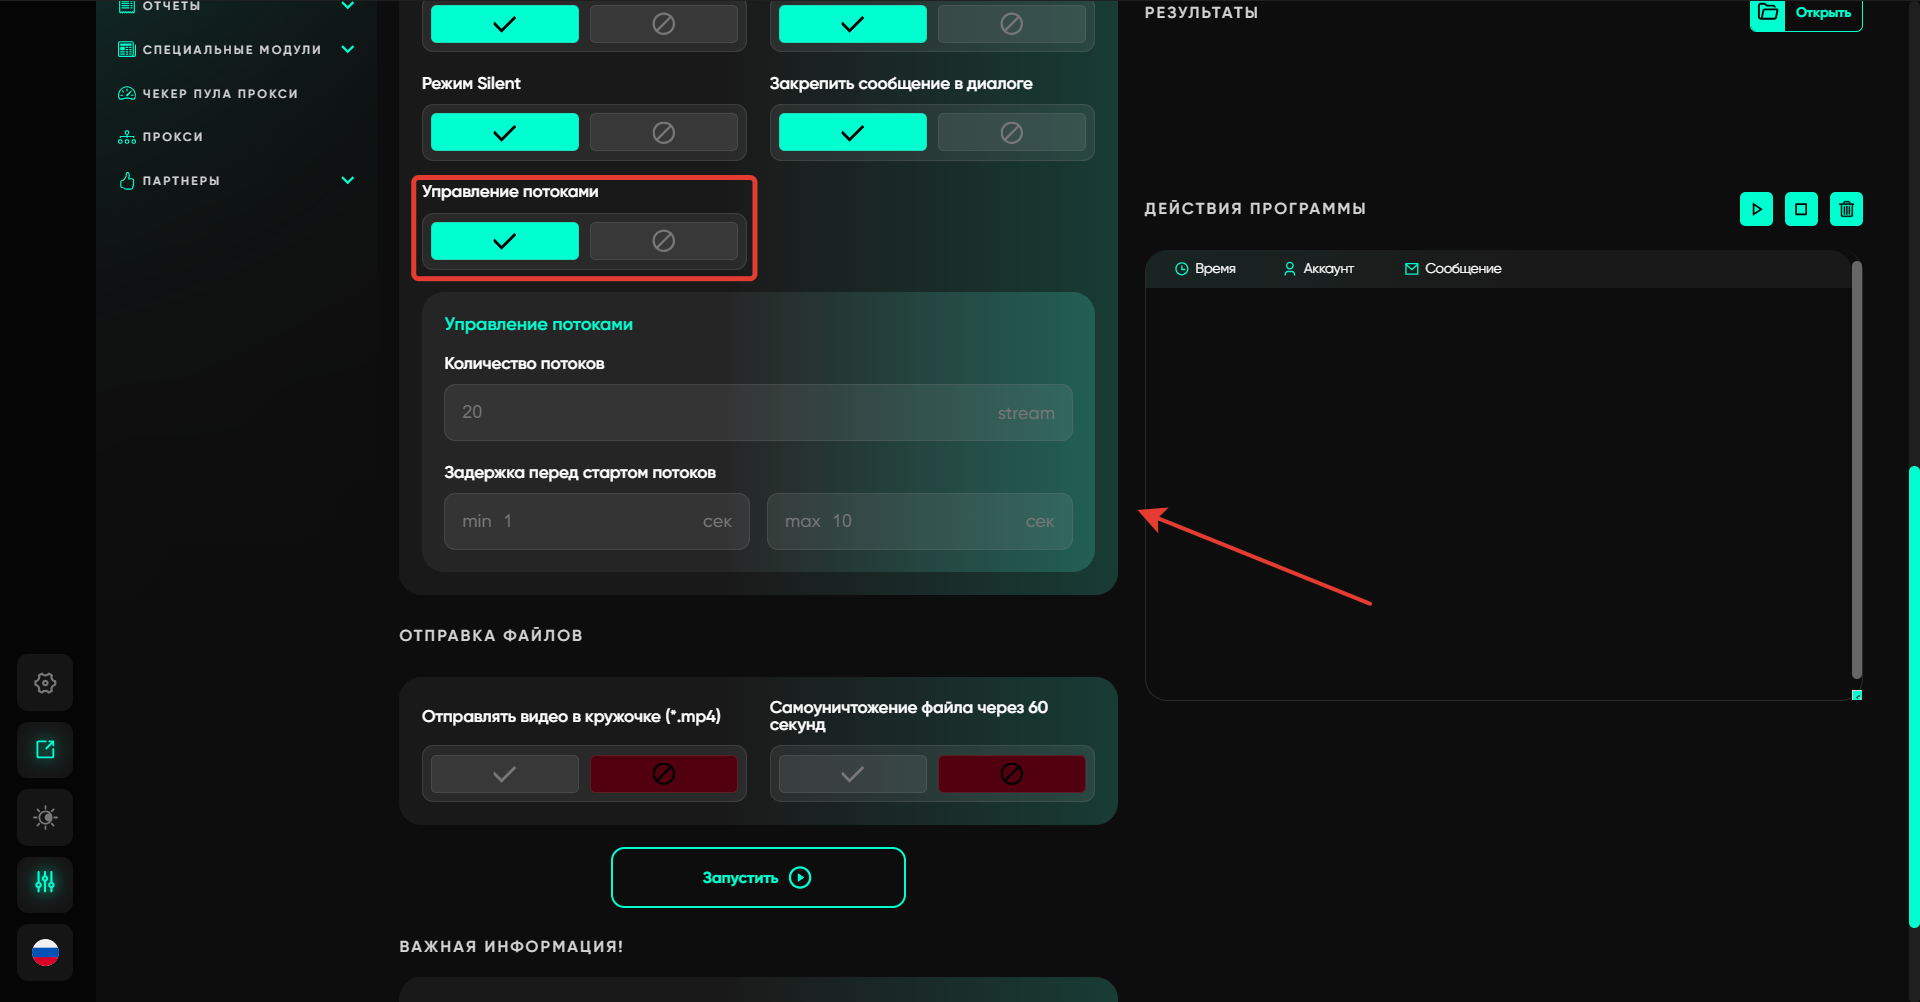Expand the Партнеры menu chevron
Screen dimensions: 1920x1002
[348, 181]
